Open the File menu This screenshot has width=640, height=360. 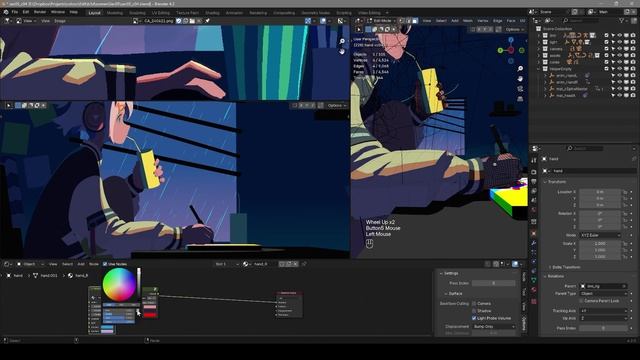coord(15,12)
